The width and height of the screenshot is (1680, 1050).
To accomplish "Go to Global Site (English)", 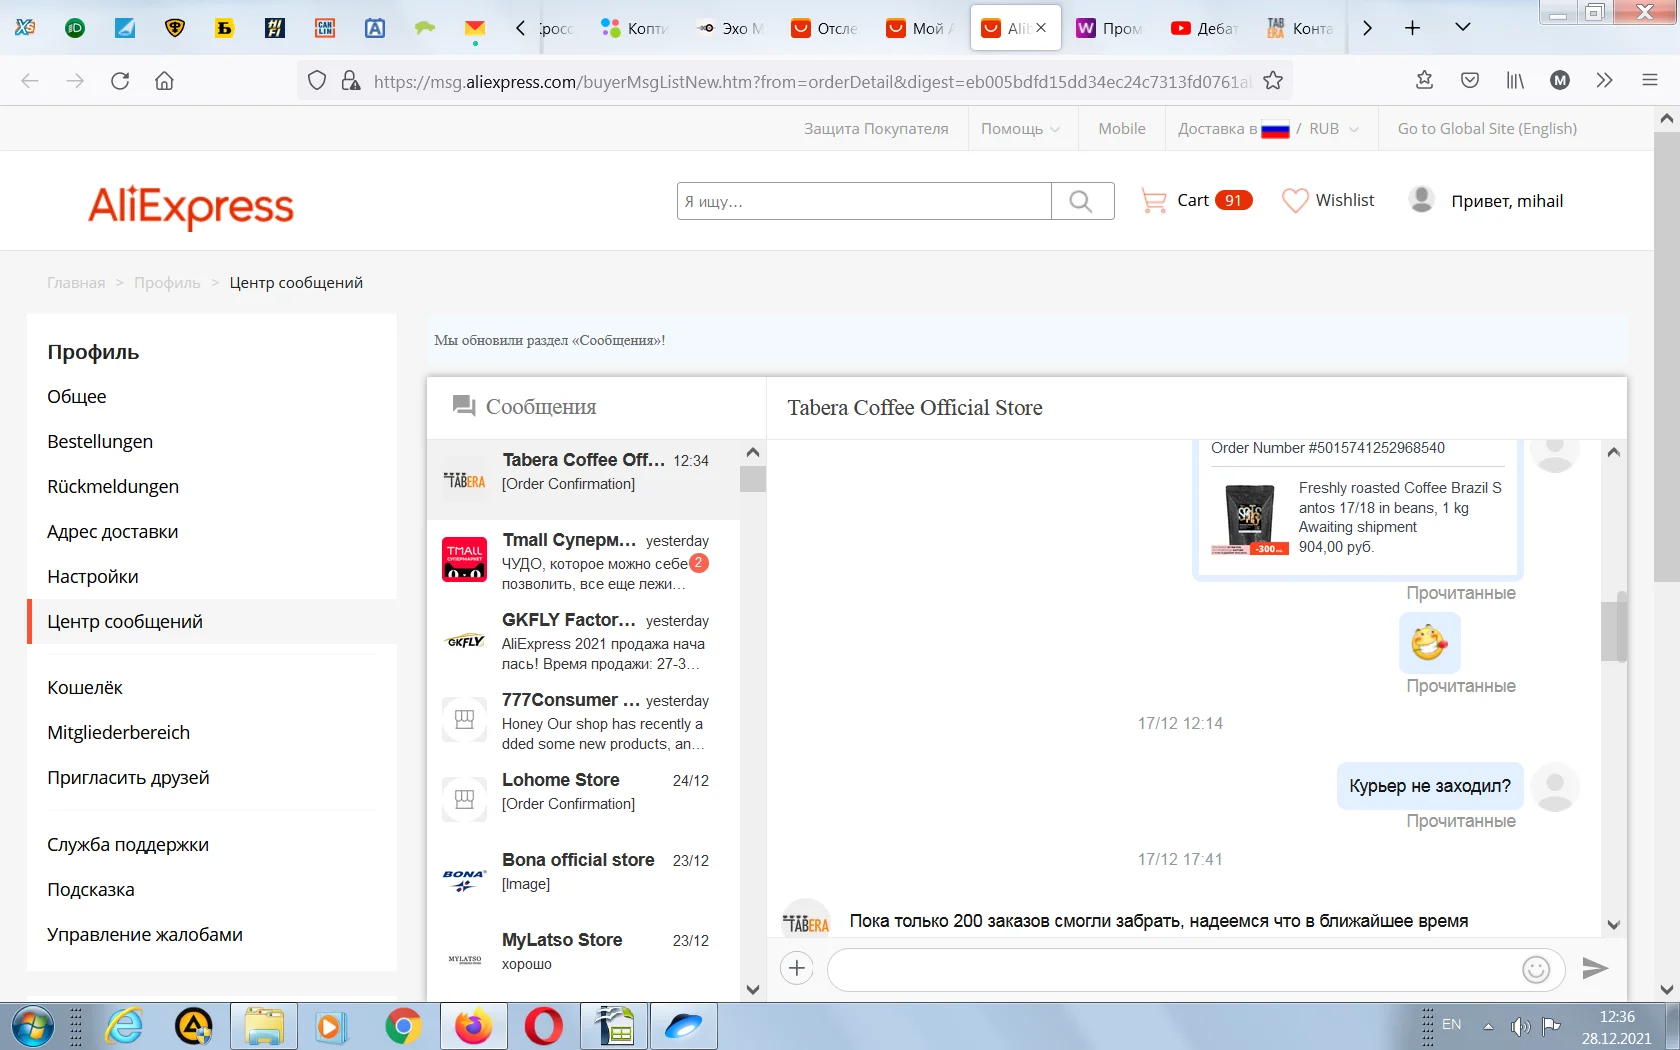I will 1487,129.
